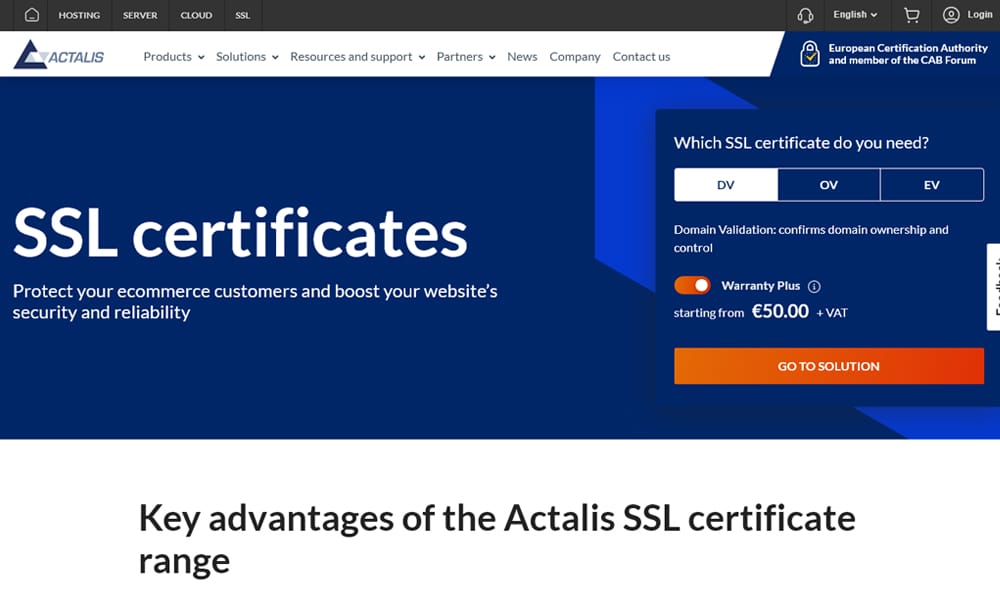Image resolution: width=1000 pixels, height=600 pixels.
Task: Open the shopping cart
Action: (x=911, y=15)
